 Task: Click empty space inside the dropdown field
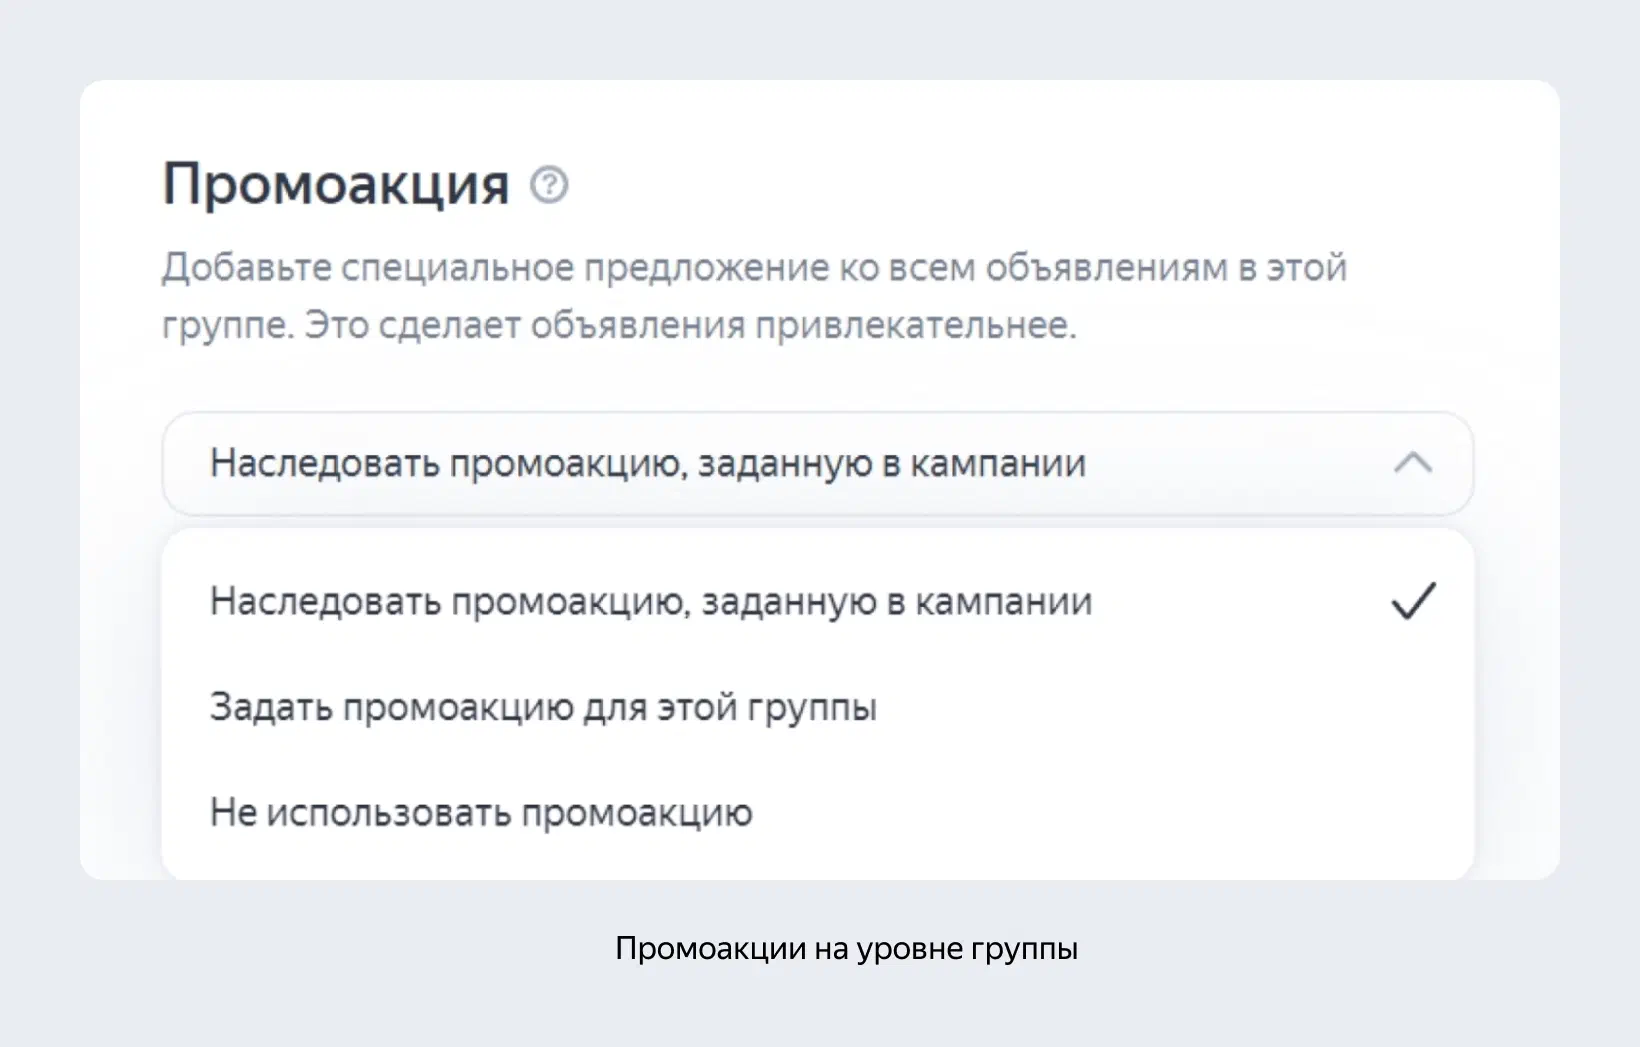click(x=1240, y=464)
